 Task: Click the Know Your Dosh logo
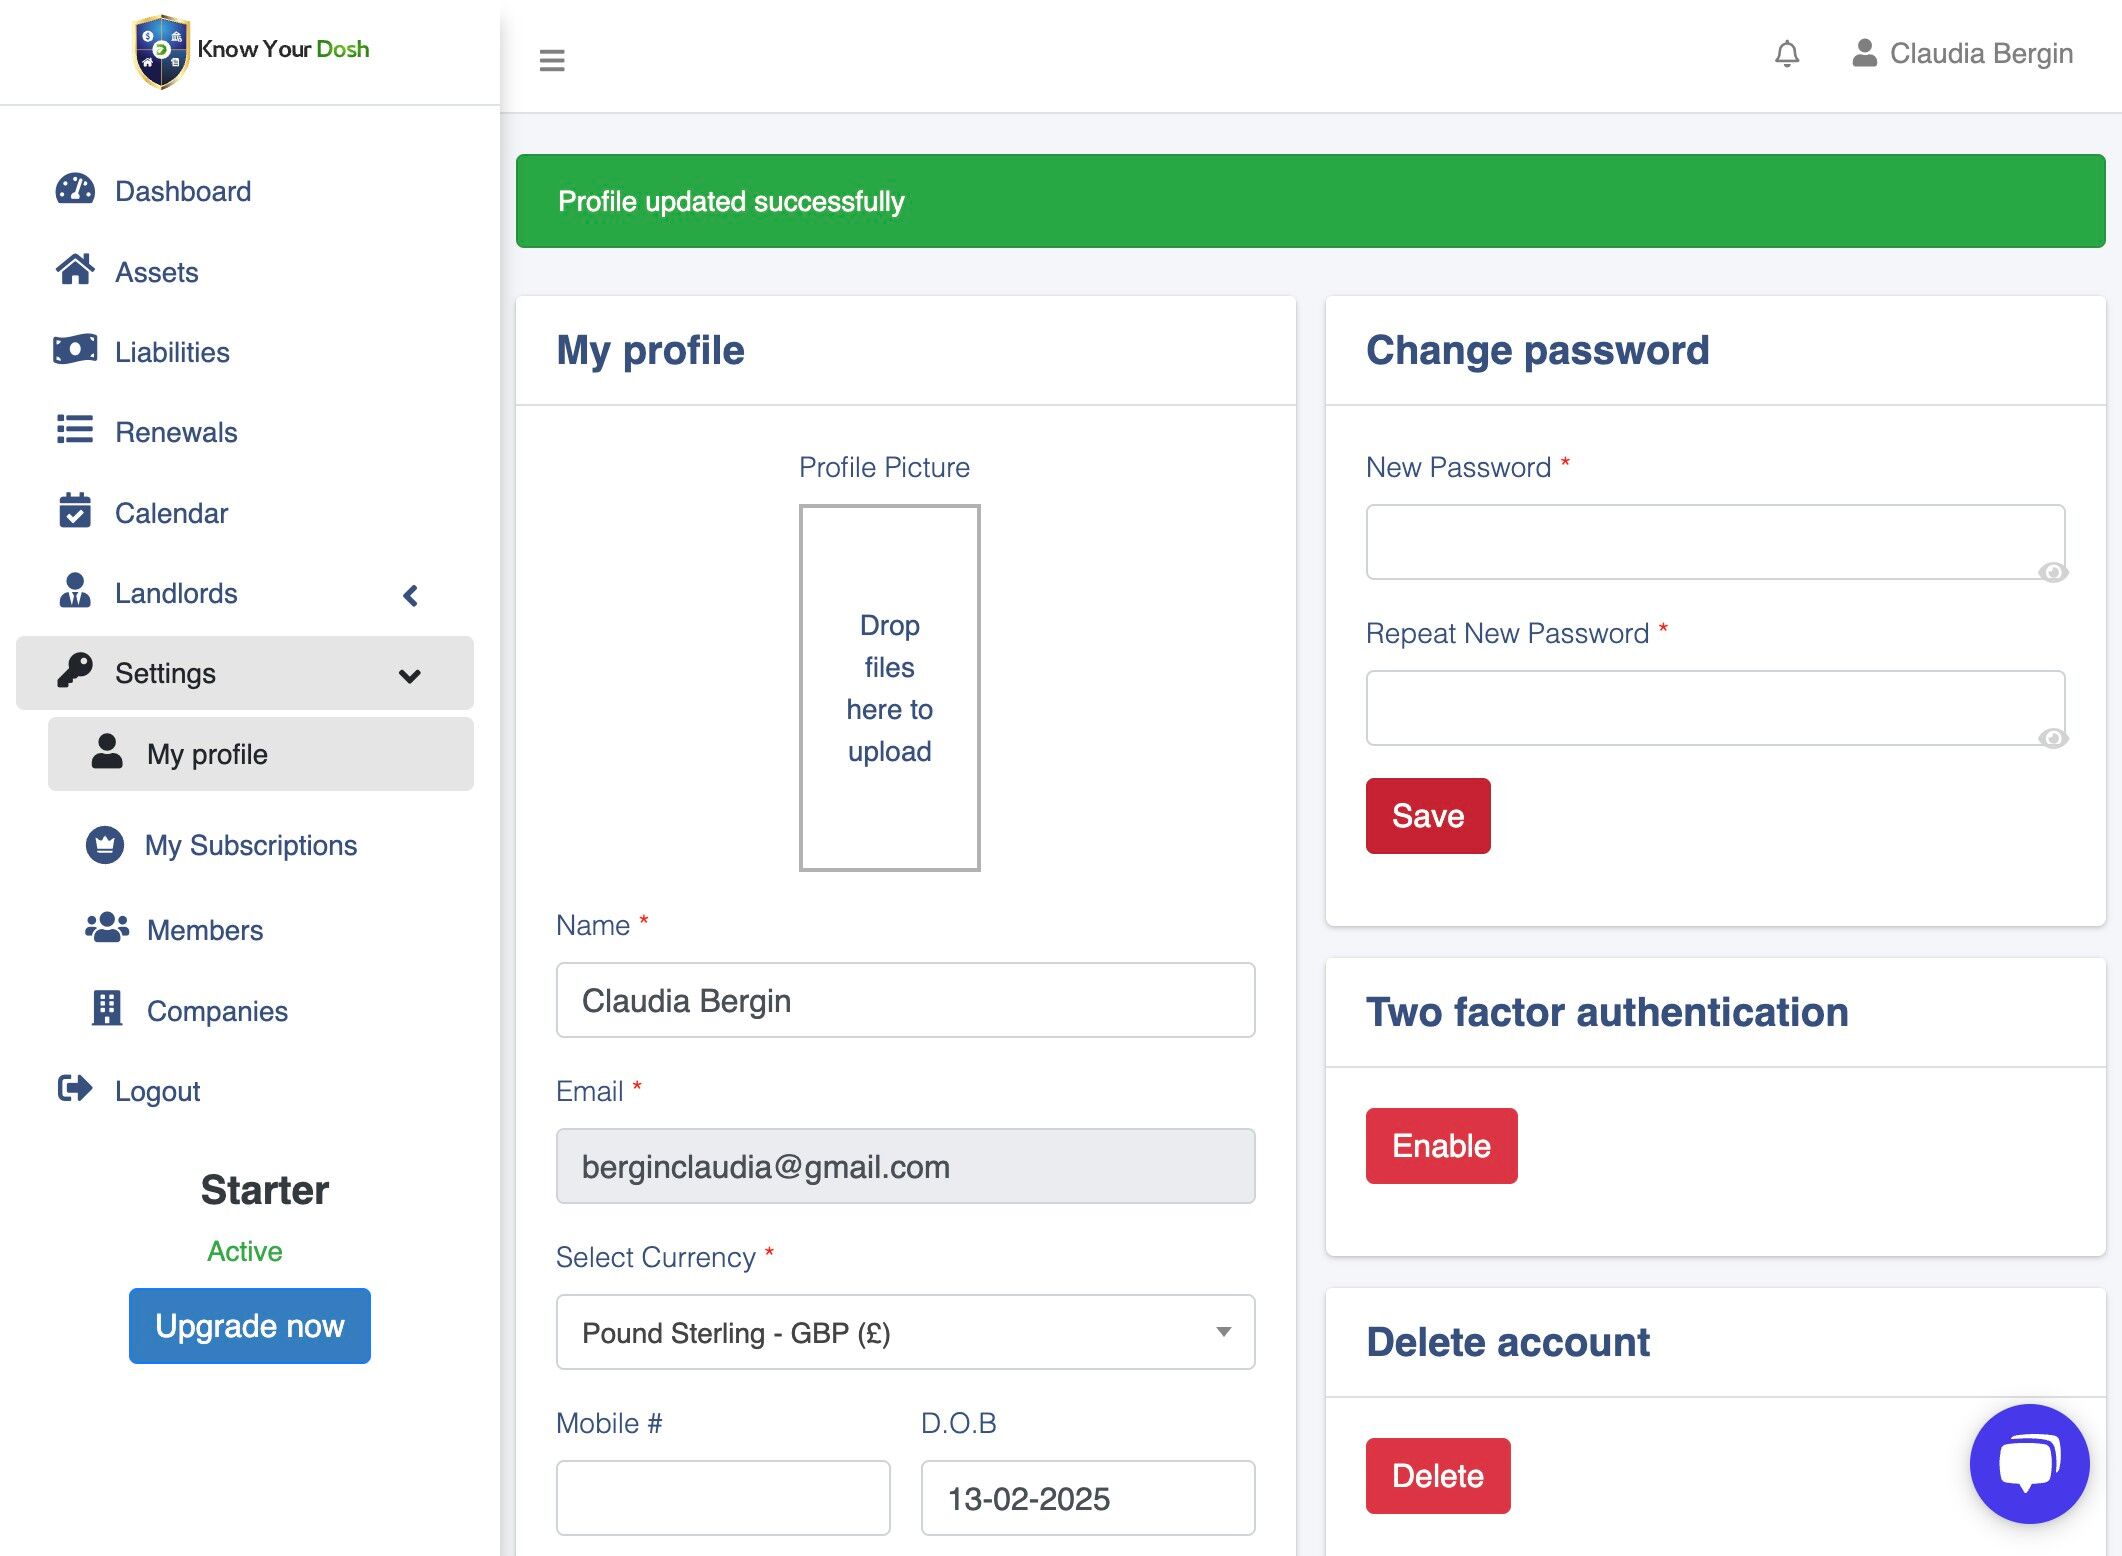click(x=250, y=50)
